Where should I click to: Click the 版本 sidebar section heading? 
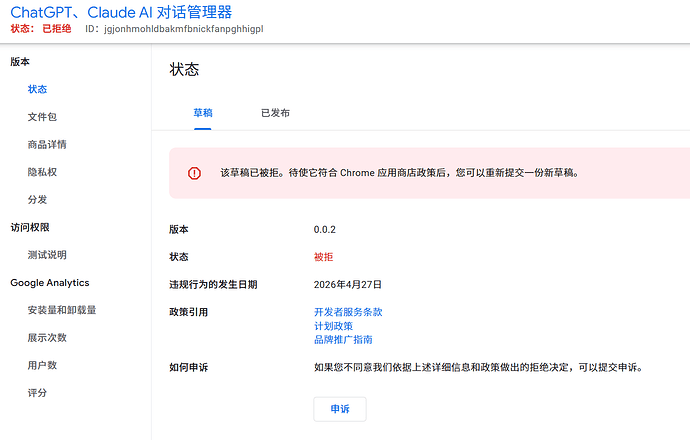pos(20,62)
